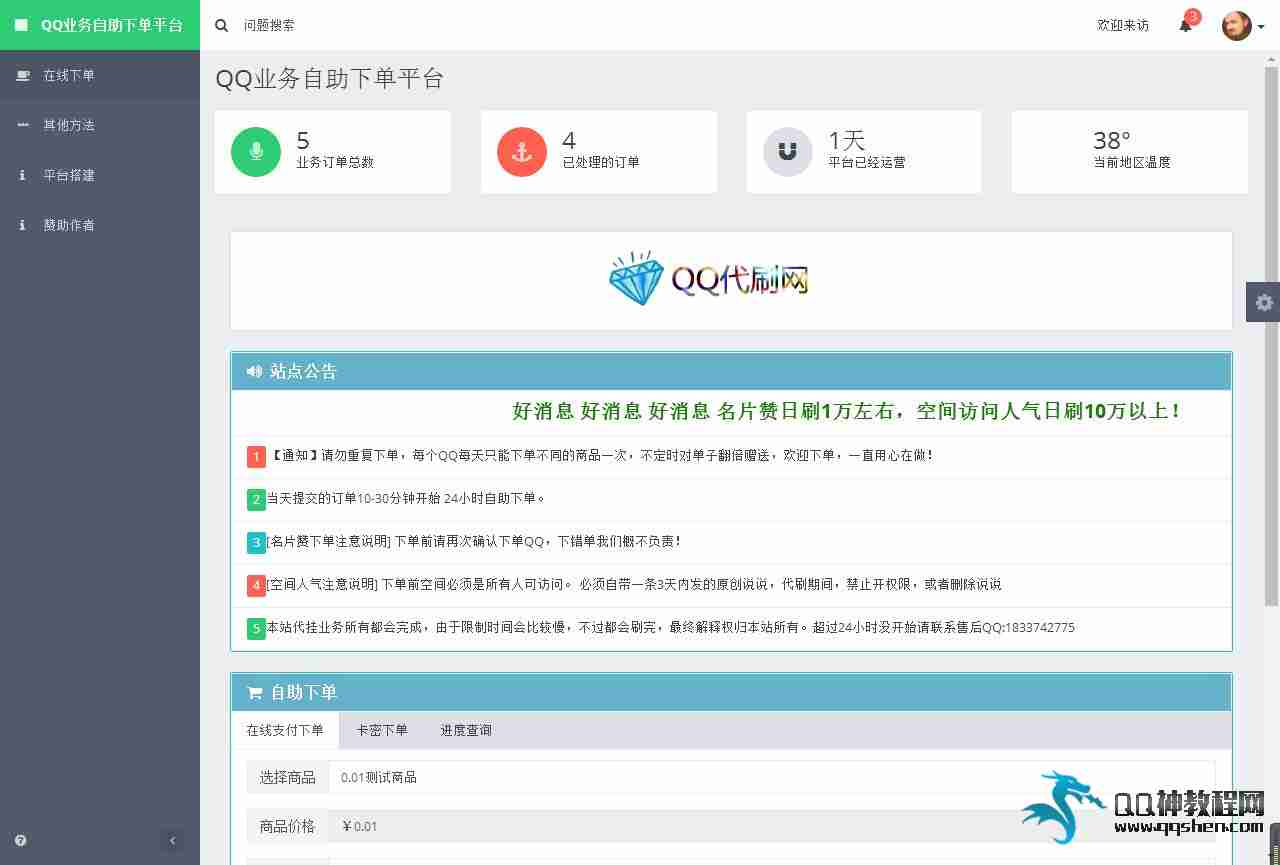Screen dimensions: 1280x865
Task: Switch to the 卡密下单 tab
Action: (382, 730)
